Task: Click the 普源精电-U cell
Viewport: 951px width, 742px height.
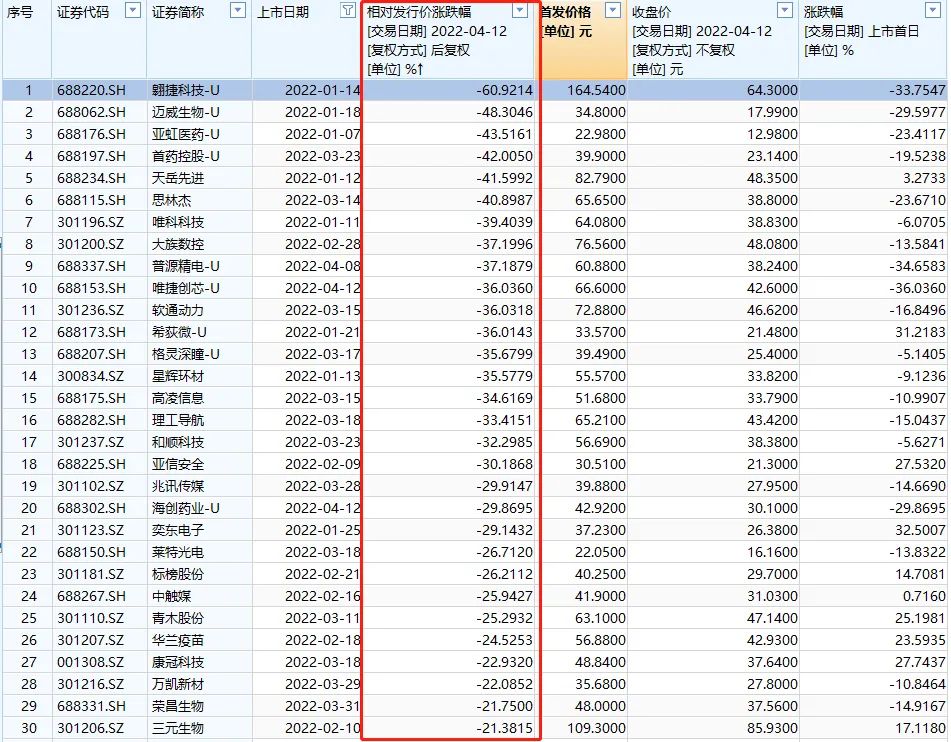Action: [x=186, y=266]
